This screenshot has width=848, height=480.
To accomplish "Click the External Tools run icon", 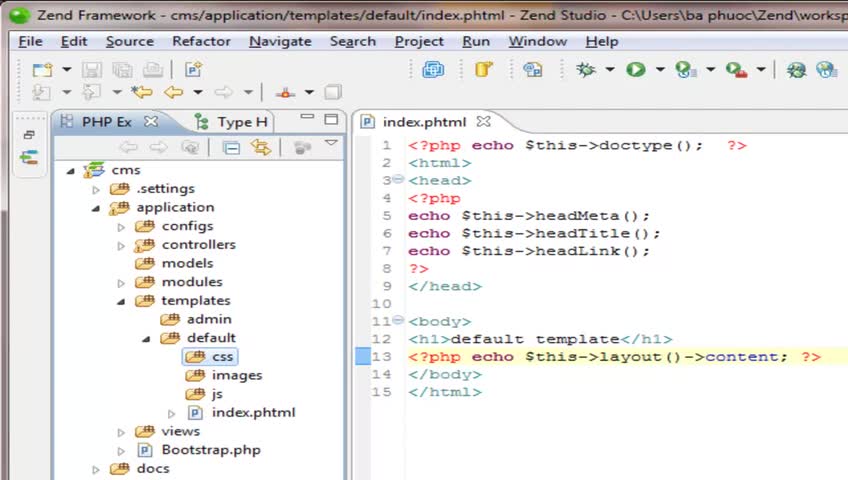I will tap(736, 70).
